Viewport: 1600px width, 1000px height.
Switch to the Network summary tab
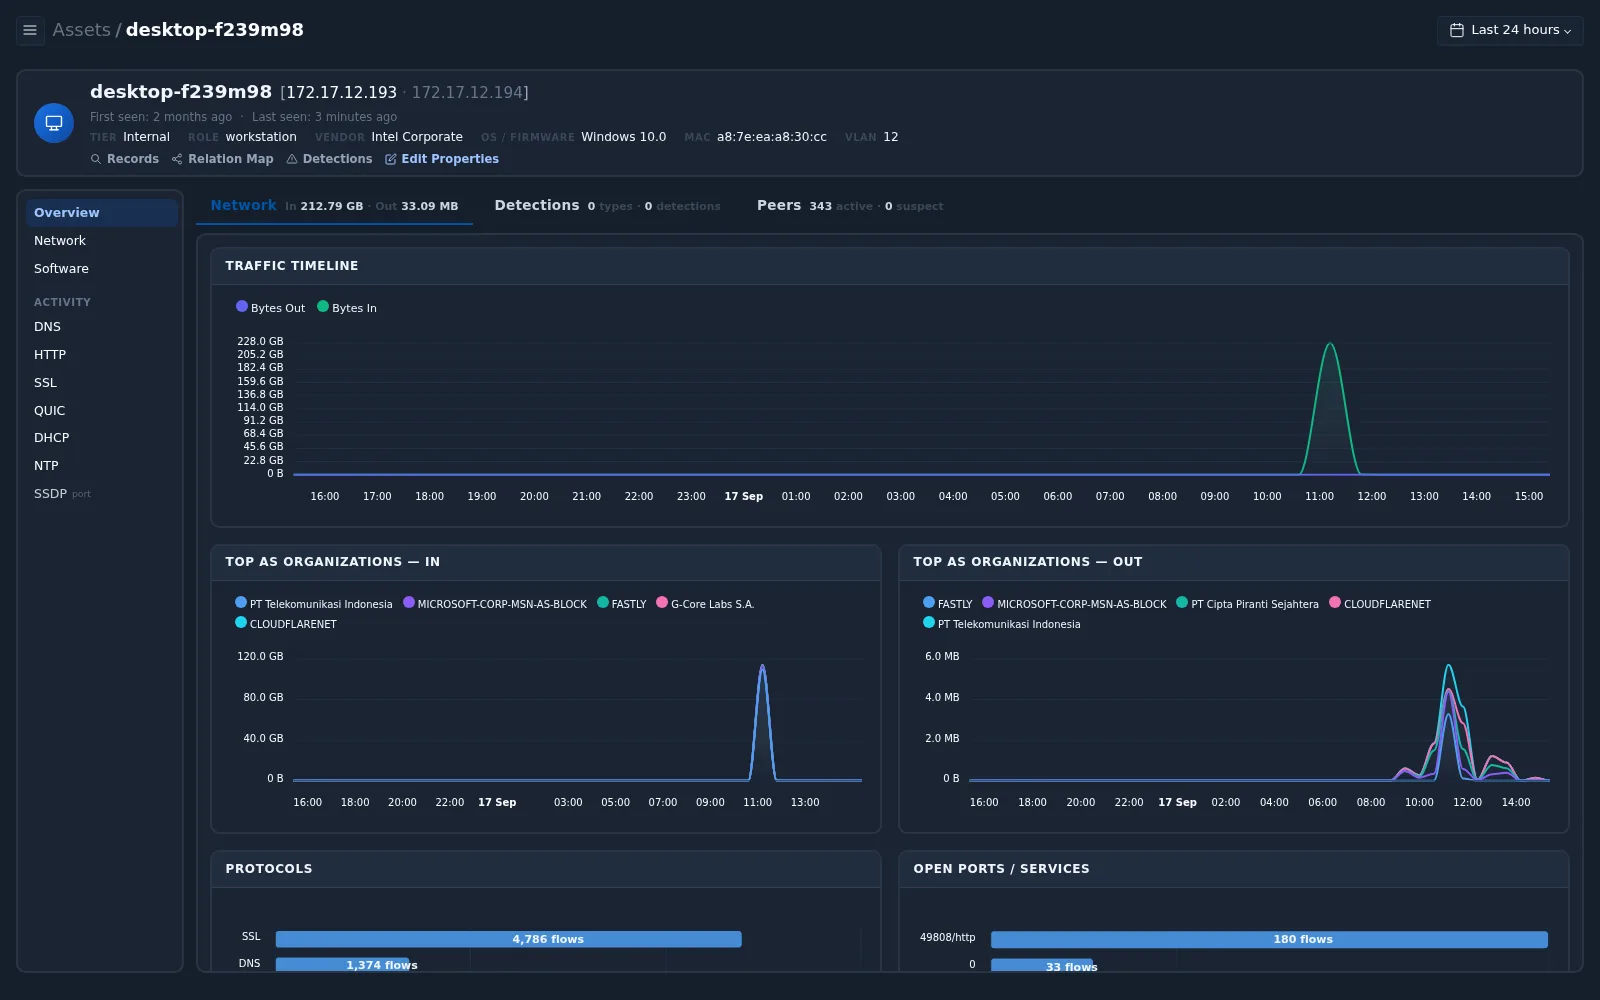click(x=334, y=206)
